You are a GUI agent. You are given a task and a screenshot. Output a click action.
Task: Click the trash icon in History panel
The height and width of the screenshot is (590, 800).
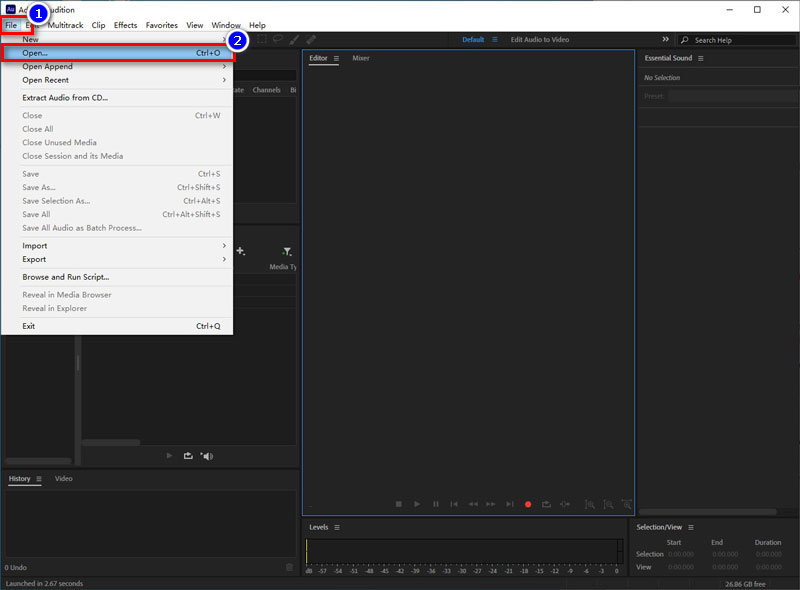click(x=290, y=567)
